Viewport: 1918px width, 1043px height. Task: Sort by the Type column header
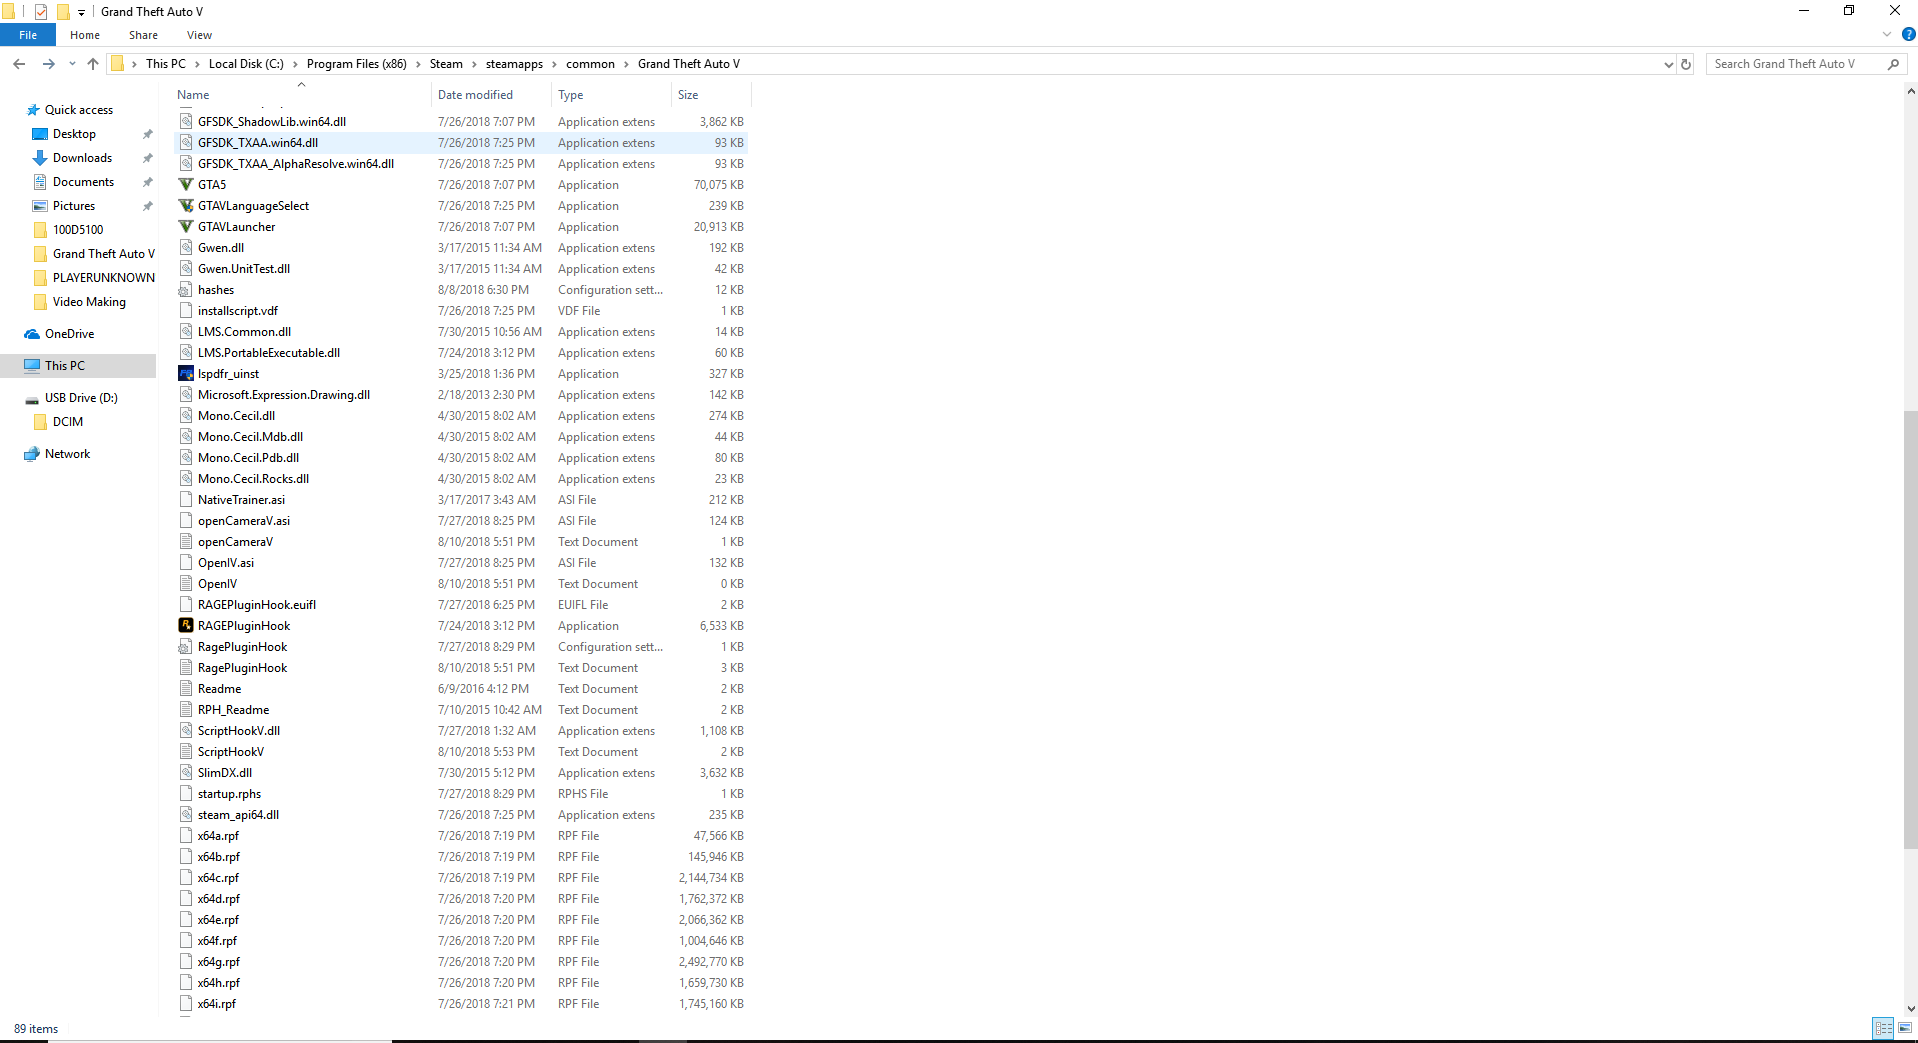[610, 95]
